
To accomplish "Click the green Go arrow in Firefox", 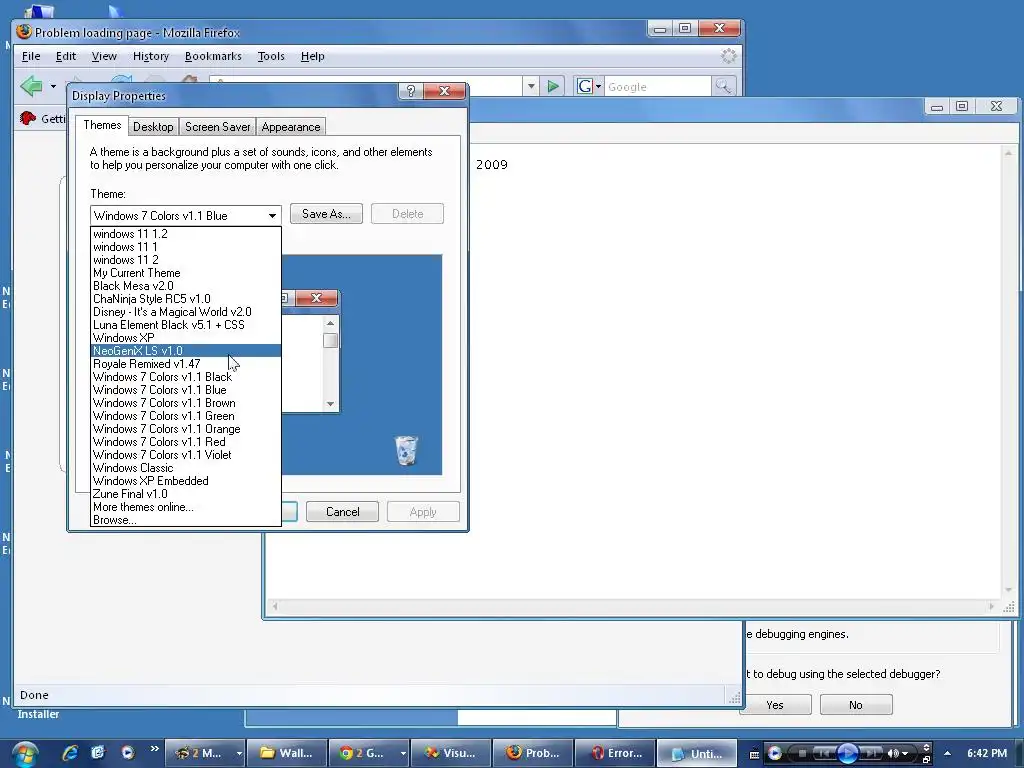I will [x=553, y=86].
